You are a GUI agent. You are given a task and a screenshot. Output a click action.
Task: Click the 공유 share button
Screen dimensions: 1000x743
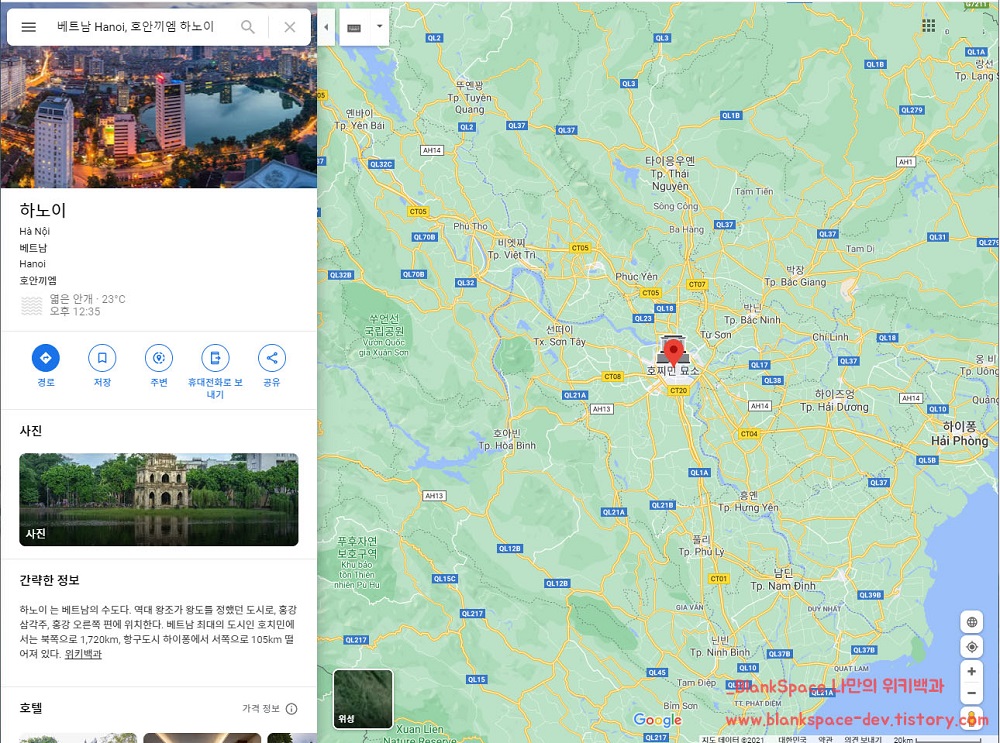pos(272,366)
